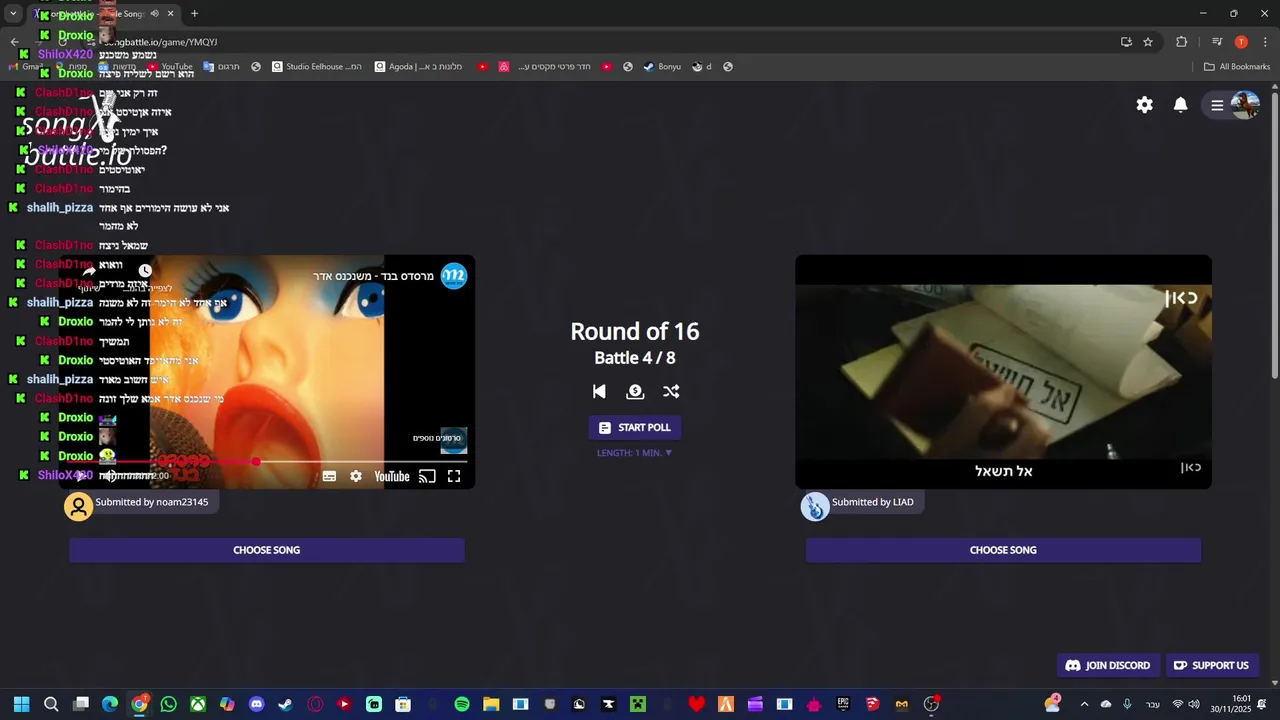Screen dimensions: 1280x720
Task: Open the Chrome media controls icon
Action: 1217,42
